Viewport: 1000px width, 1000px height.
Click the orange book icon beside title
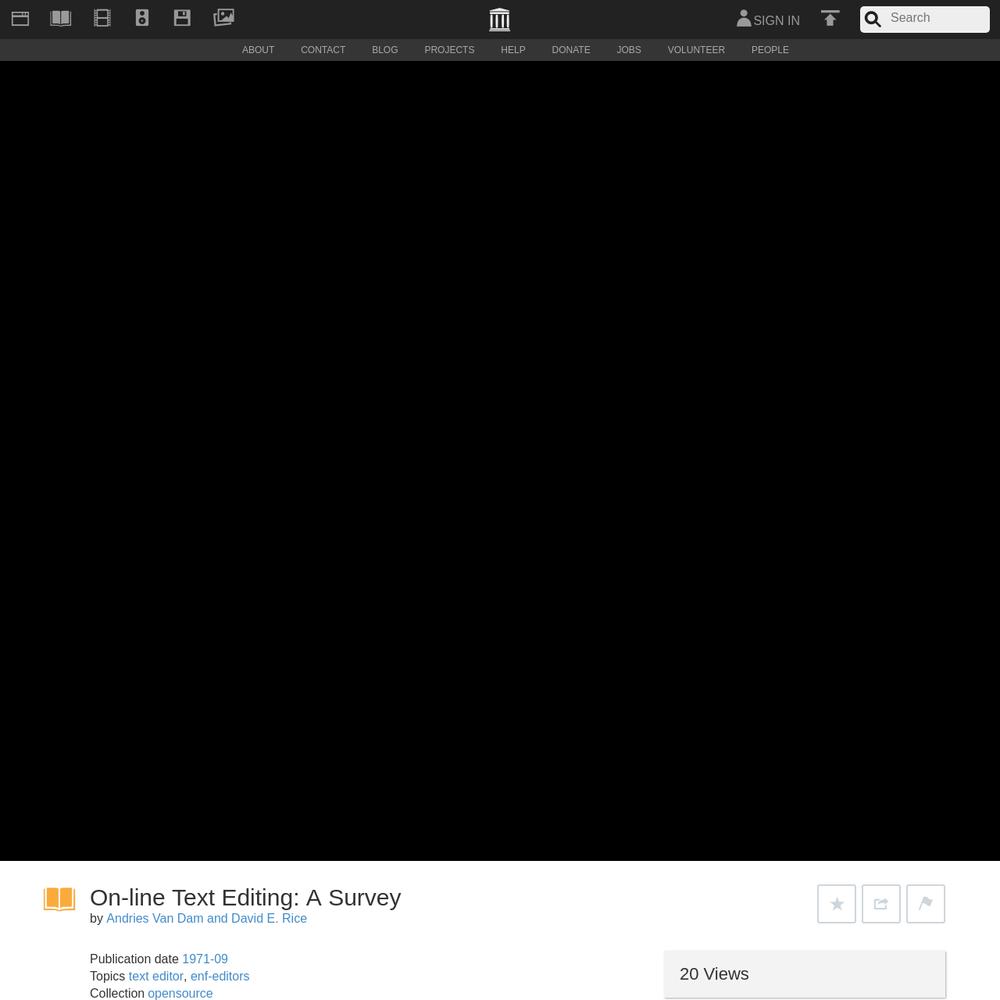point(59,899)
